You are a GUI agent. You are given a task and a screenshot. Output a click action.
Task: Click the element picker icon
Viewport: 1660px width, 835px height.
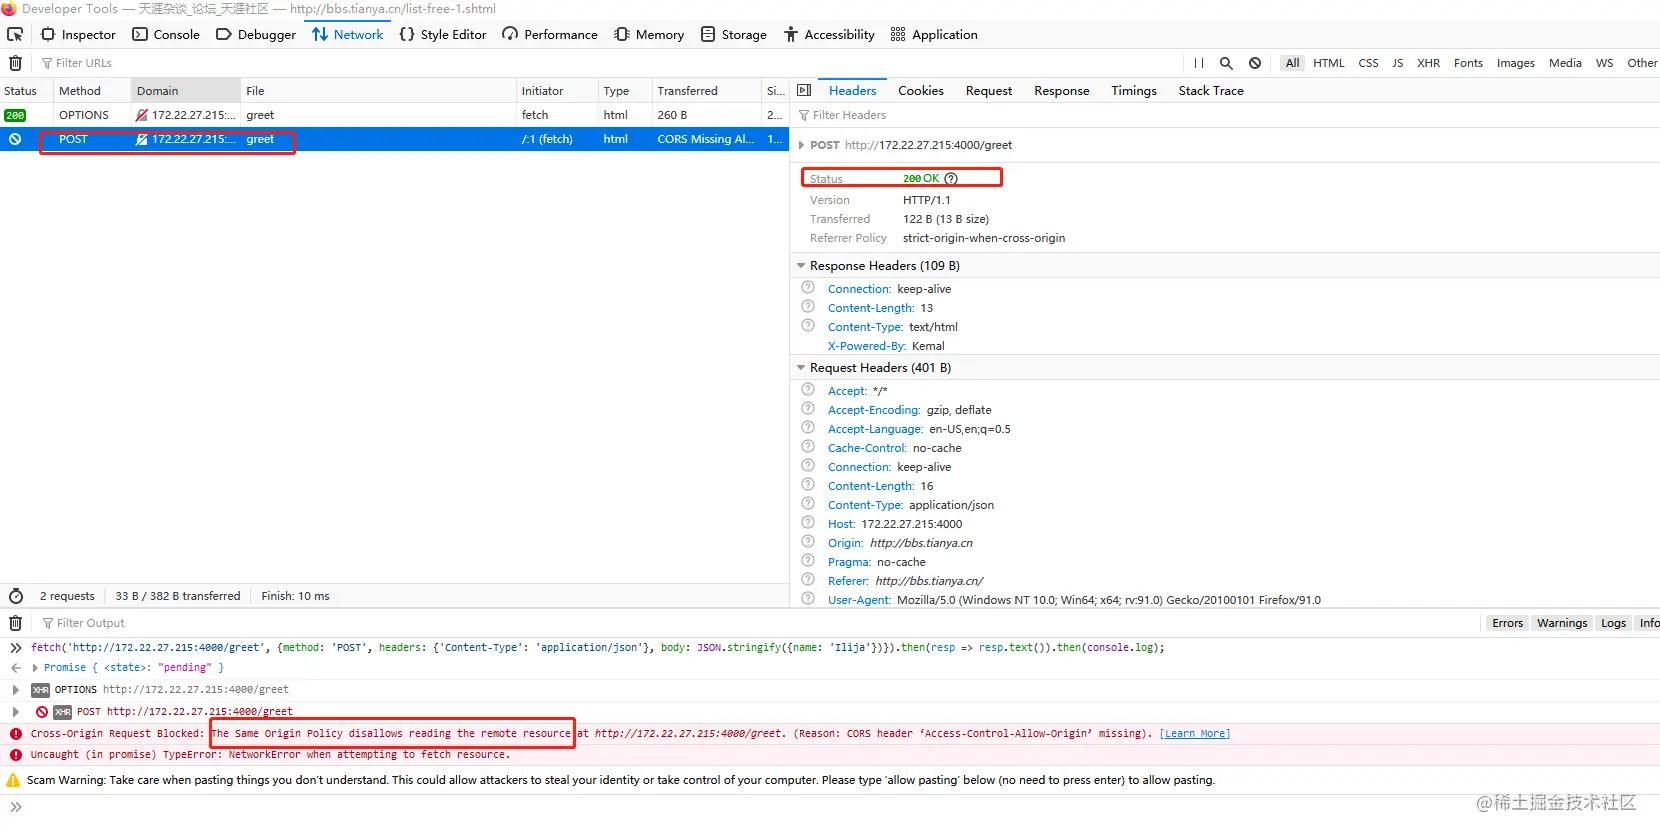15,34
